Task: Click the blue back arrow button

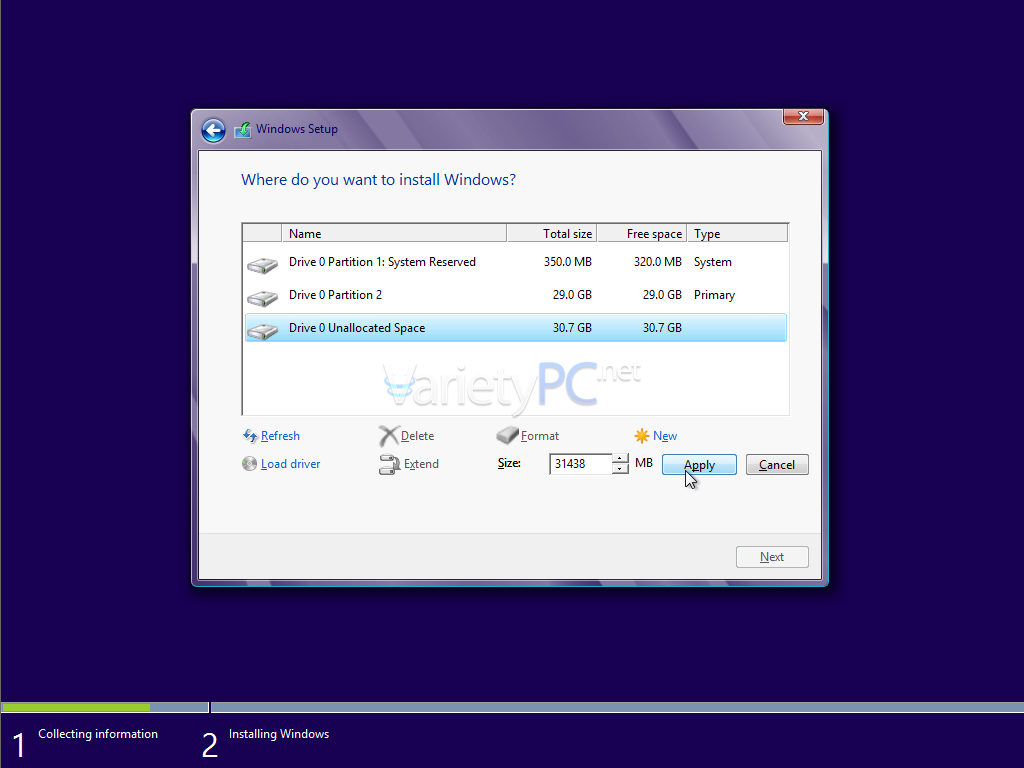Action: click(x=213, y=130)
